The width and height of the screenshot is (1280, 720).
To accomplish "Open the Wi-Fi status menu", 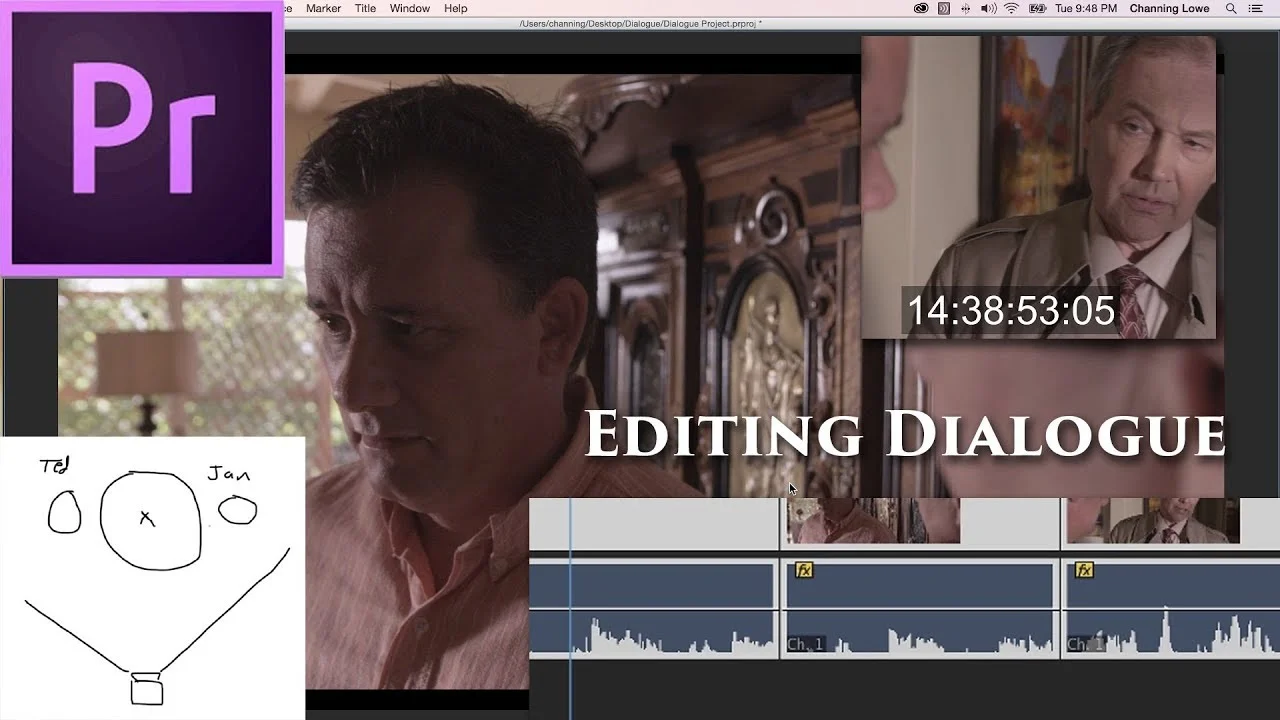I will click(x=1011, y=8).
